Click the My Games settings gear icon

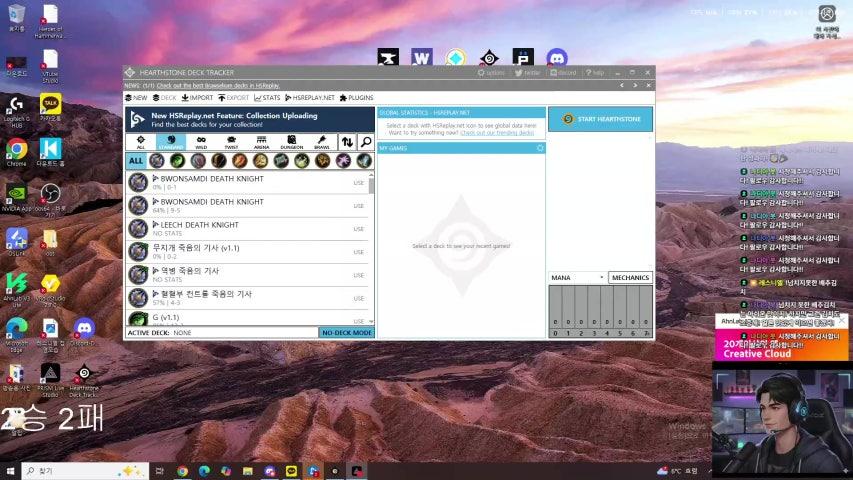[x=540, y=148]
